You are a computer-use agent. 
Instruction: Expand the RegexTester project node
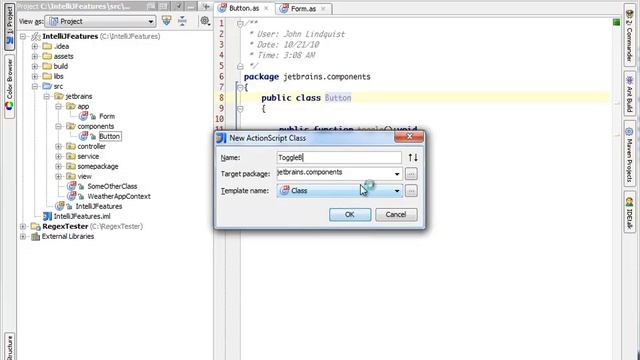[23, 227]
